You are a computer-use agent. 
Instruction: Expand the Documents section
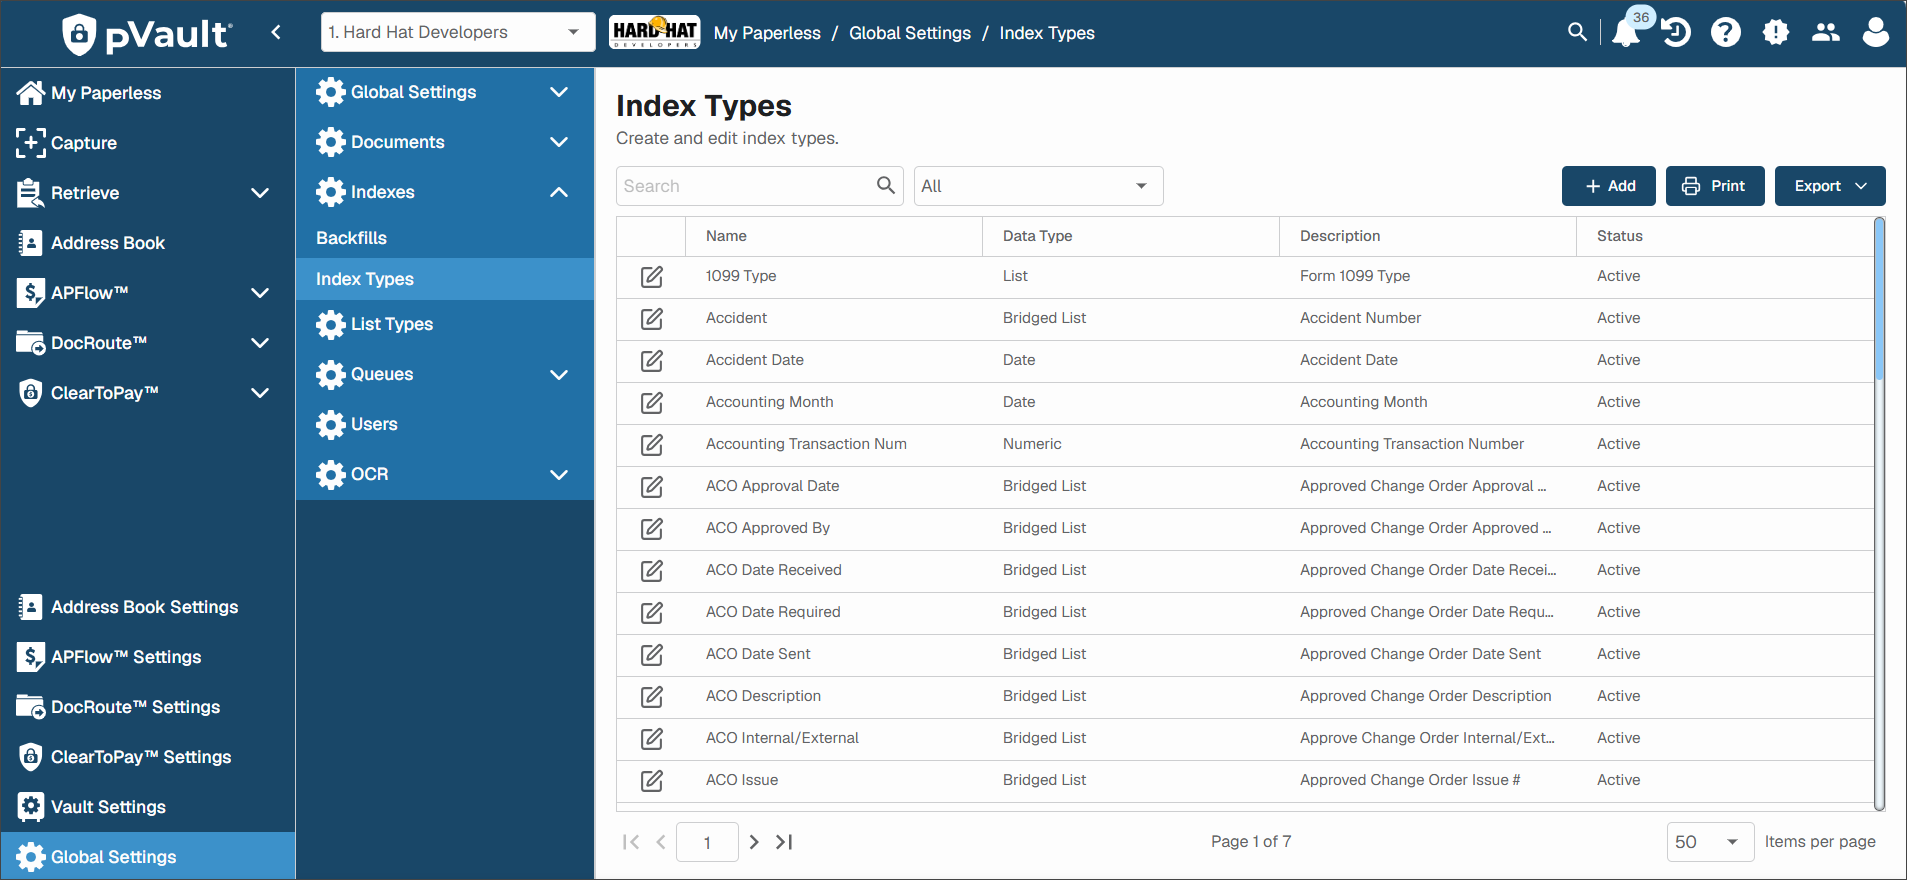coord(559,142)
